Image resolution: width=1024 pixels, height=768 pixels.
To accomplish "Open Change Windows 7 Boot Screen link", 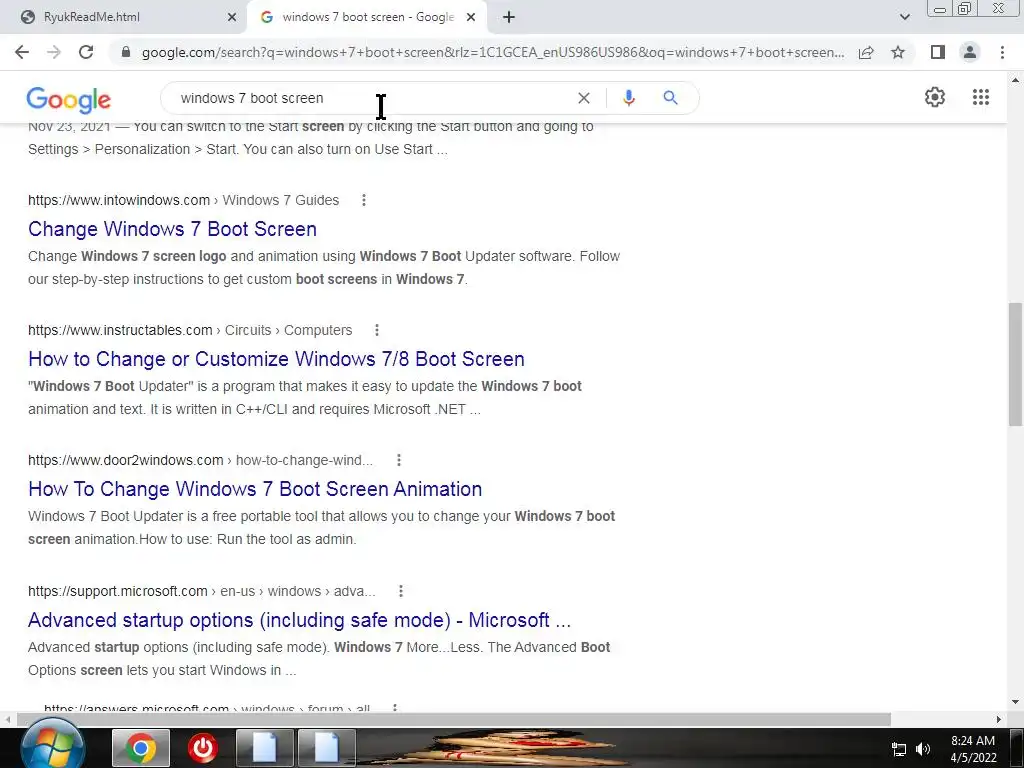I will click(x=172, y=229).
